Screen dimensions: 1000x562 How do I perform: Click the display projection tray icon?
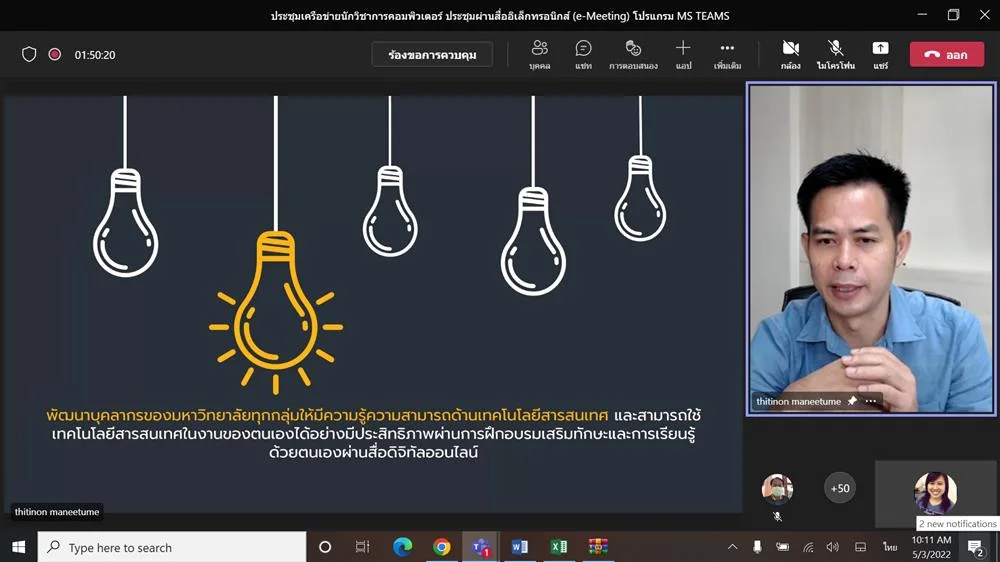click(860, 547)
